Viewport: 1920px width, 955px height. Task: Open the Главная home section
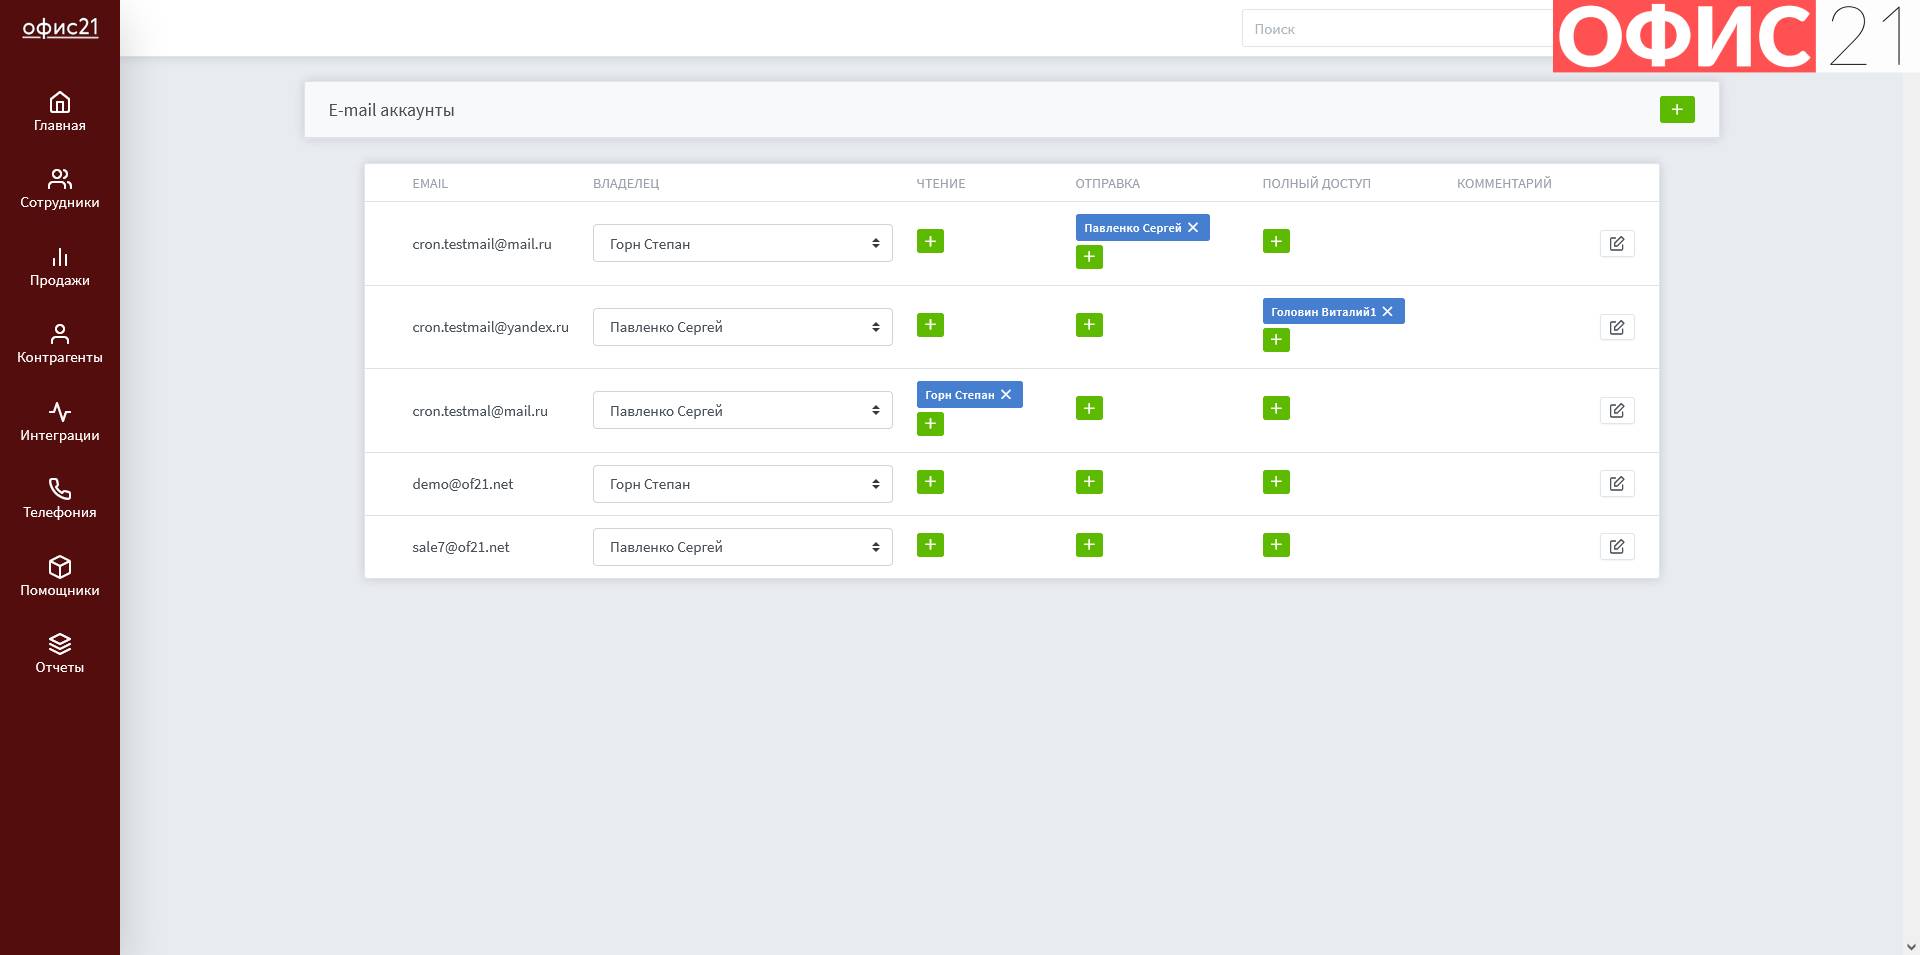(60, 112)
